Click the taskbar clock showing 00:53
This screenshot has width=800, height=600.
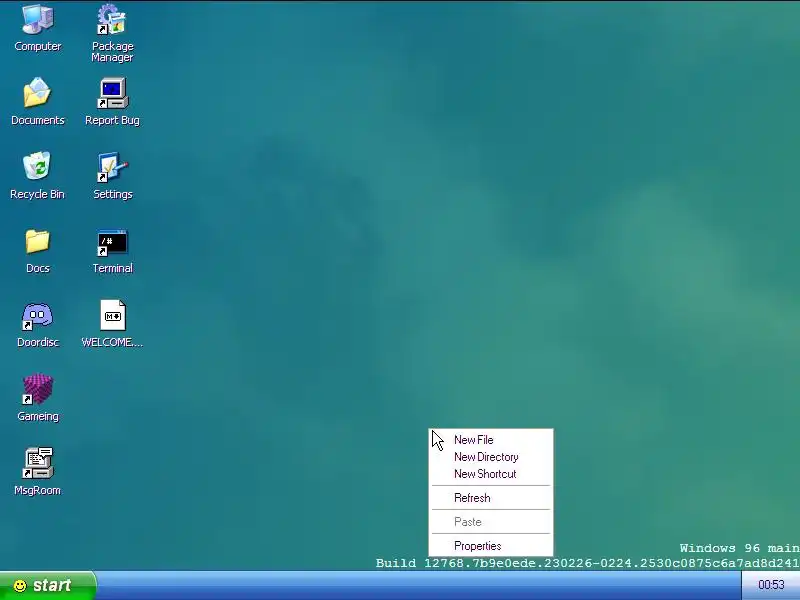[771, 585]
